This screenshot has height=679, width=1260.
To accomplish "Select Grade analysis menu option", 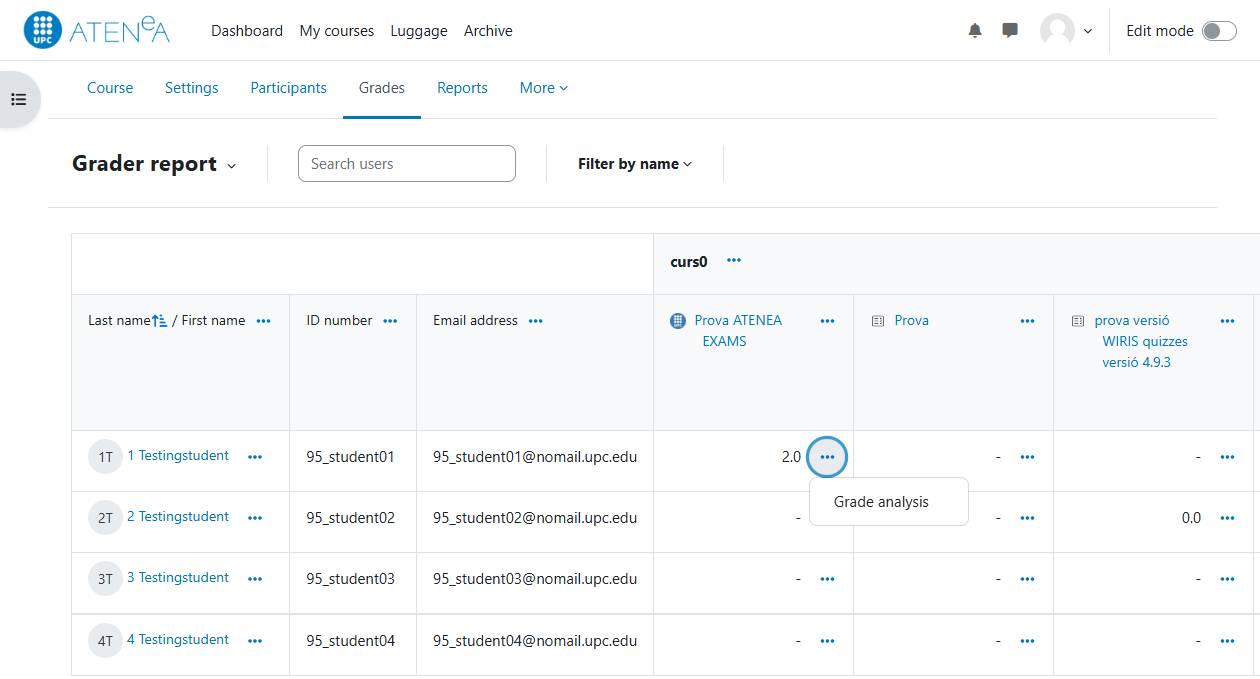I will click(x=881, y=502).
